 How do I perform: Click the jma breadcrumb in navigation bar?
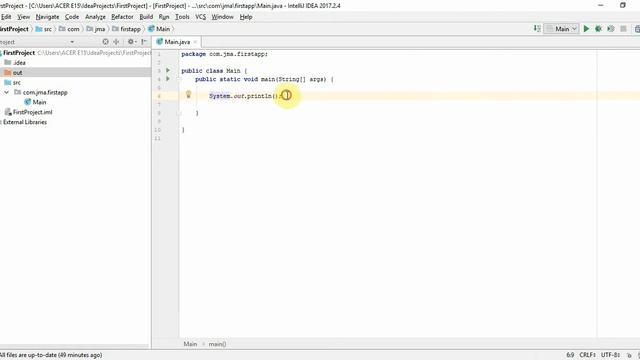(x=96, y=29)
